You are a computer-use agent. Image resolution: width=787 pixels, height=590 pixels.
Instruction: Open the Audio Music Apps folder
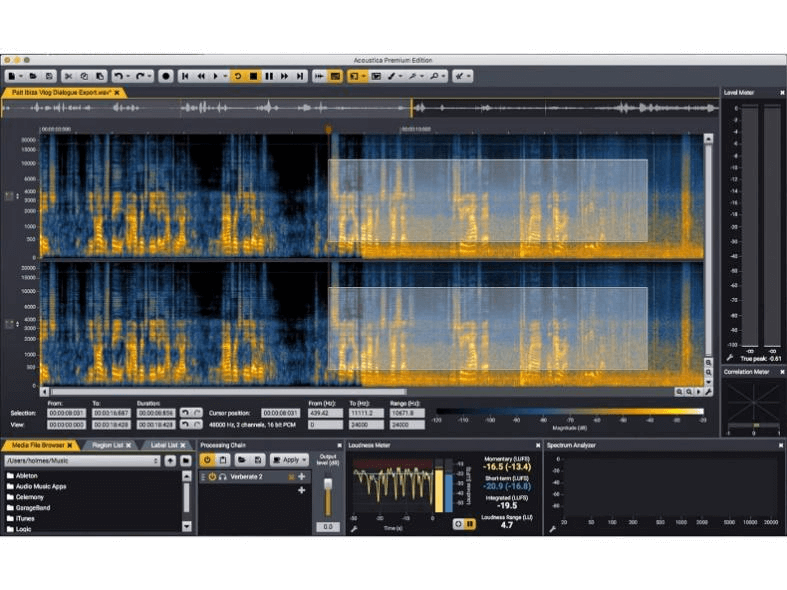pyautogui.click(x=36, y=486)
